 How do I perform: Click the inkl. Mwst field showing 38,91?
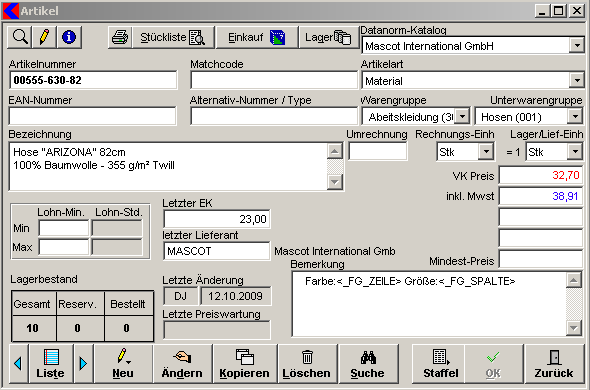click(x=541, y=196)
